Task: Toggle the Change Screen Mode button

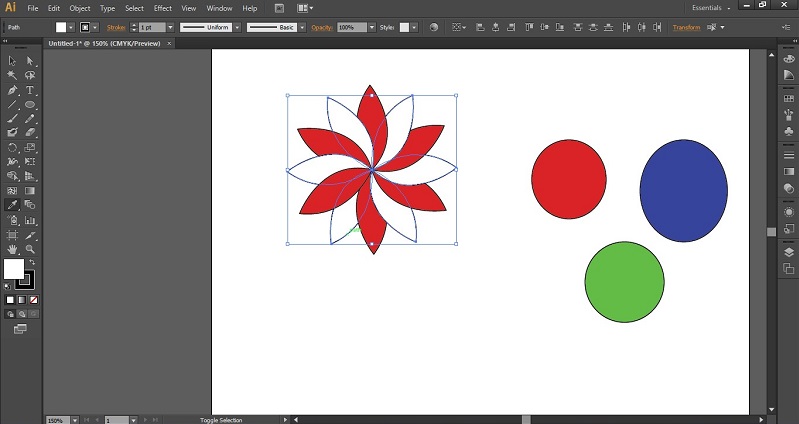Action: click(x=22, y=328)
